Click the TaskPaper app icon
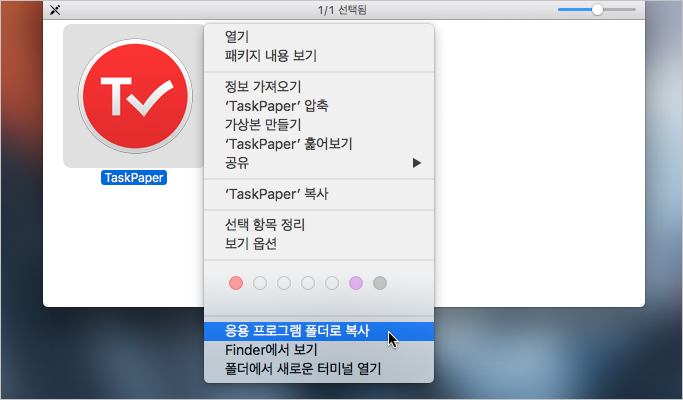Screen dimensions: 683x400 coord(135,96)
